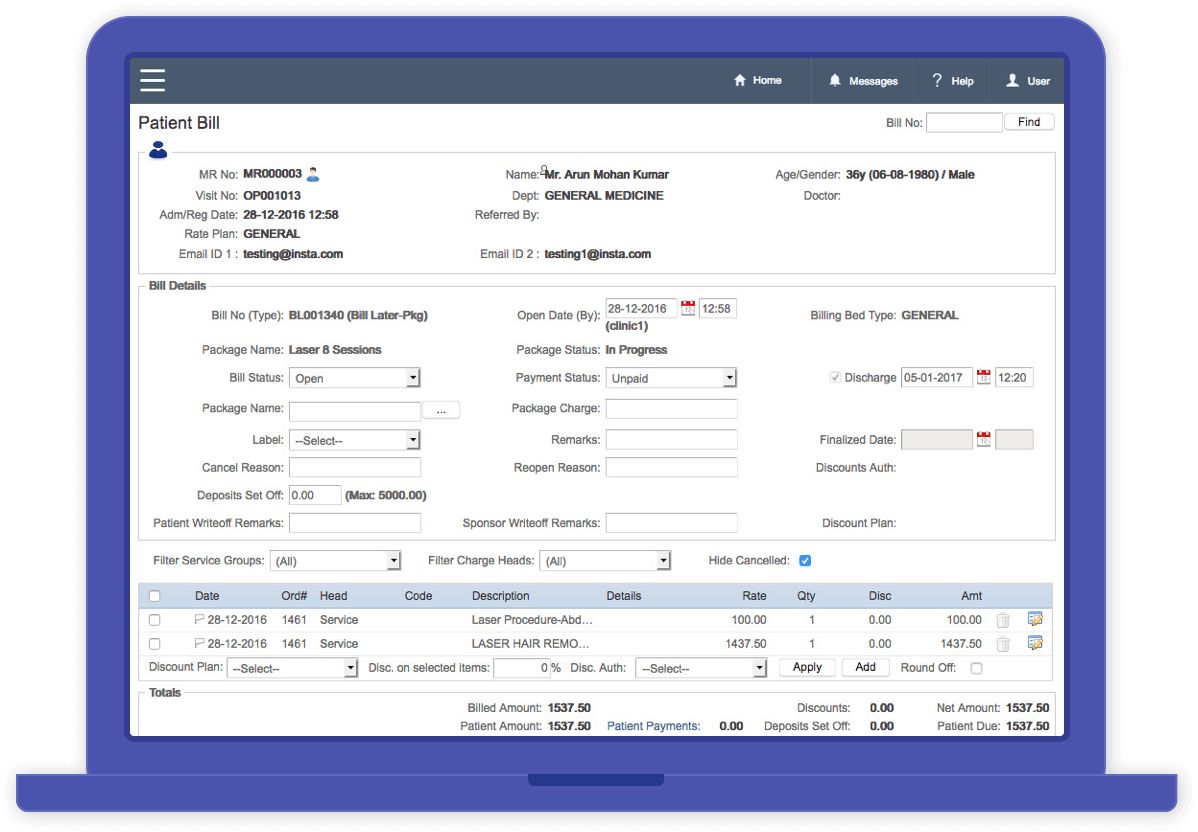Click the Package Charge input field
The width and height of the screenshot is (1198, 832).
tap(671, 409)
